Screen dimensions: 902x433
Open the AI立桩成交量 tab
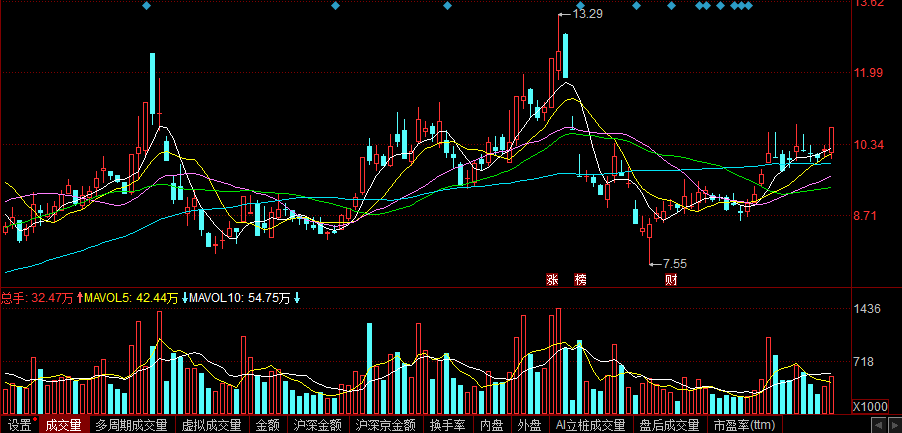pyautogui.click(x=591, y=425)
